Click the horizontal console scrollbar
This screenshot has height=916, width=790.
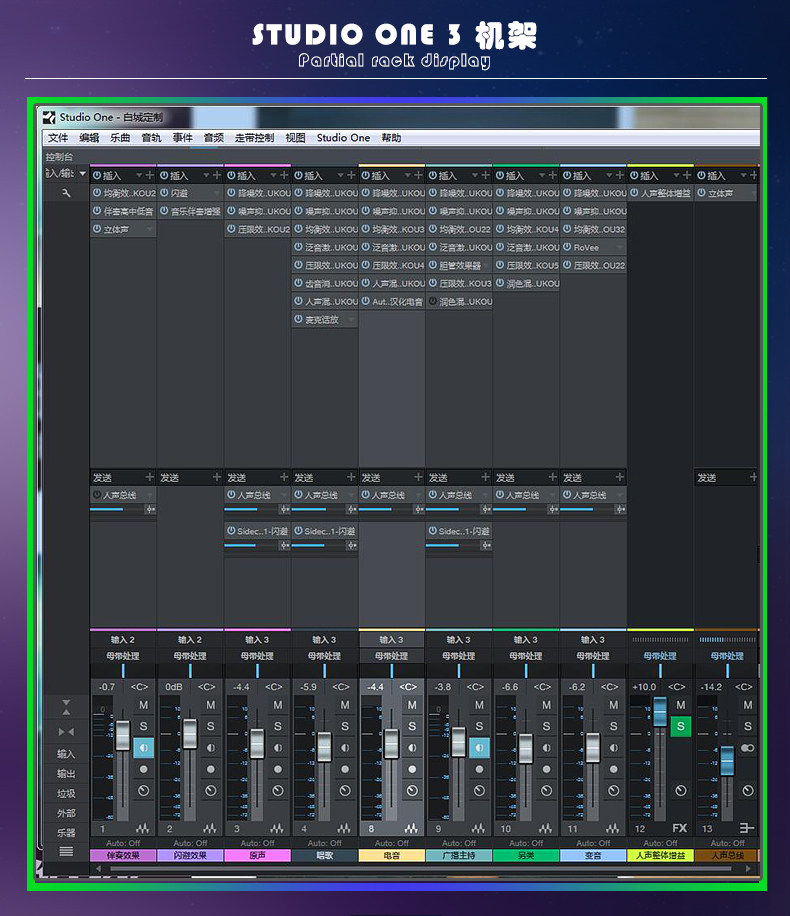click(x=421, y=869)
